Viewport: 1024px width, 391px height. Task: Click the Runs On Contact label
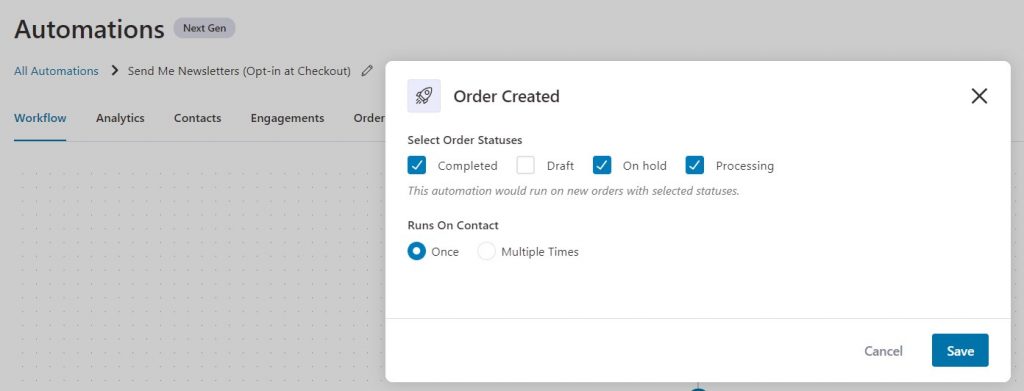click(453, 225)
